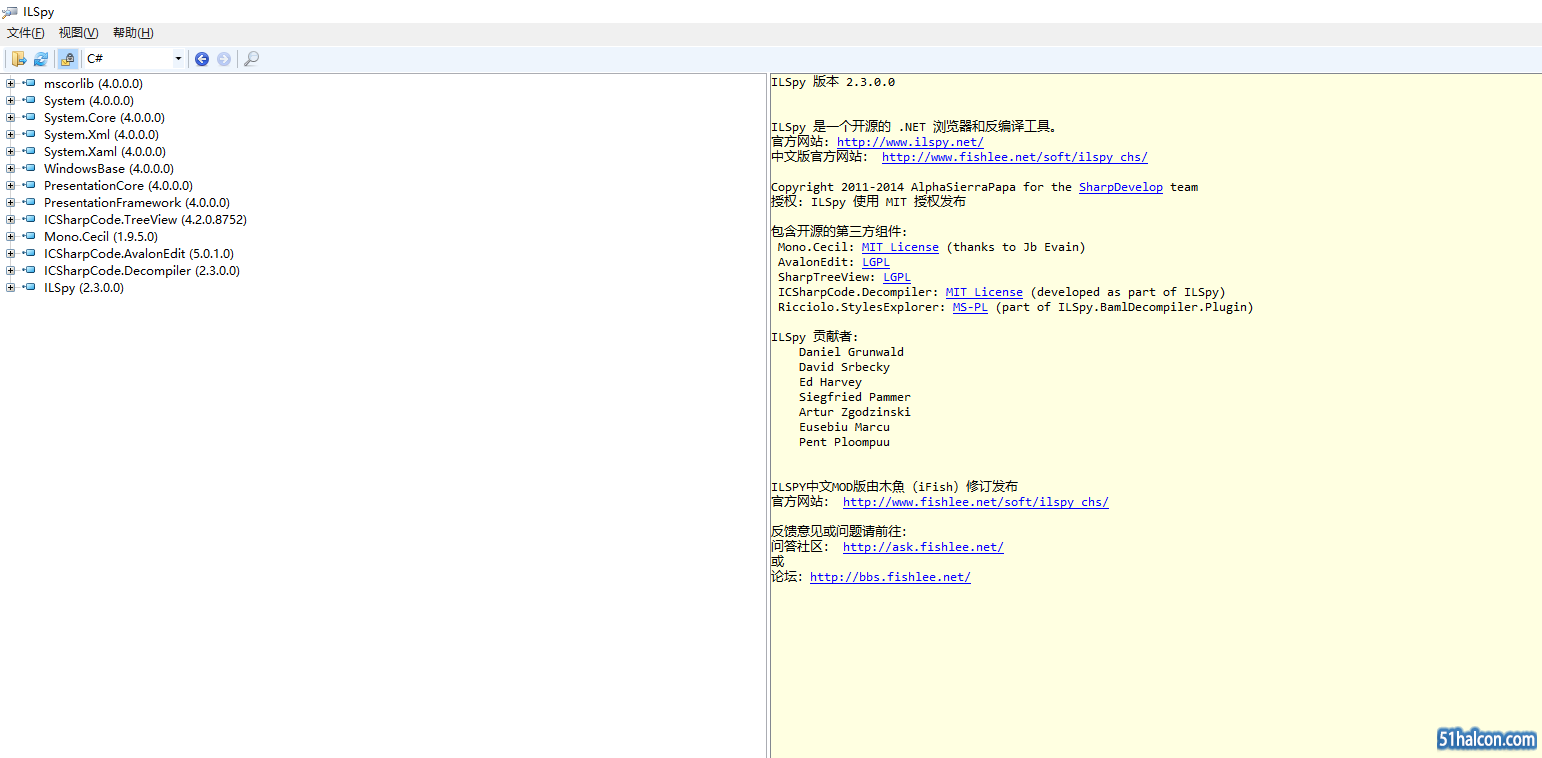Expand the System.Core assembly node
The width and height of the screenshot is (1542, 758).
pyautogui.click(x=10, y=118)
